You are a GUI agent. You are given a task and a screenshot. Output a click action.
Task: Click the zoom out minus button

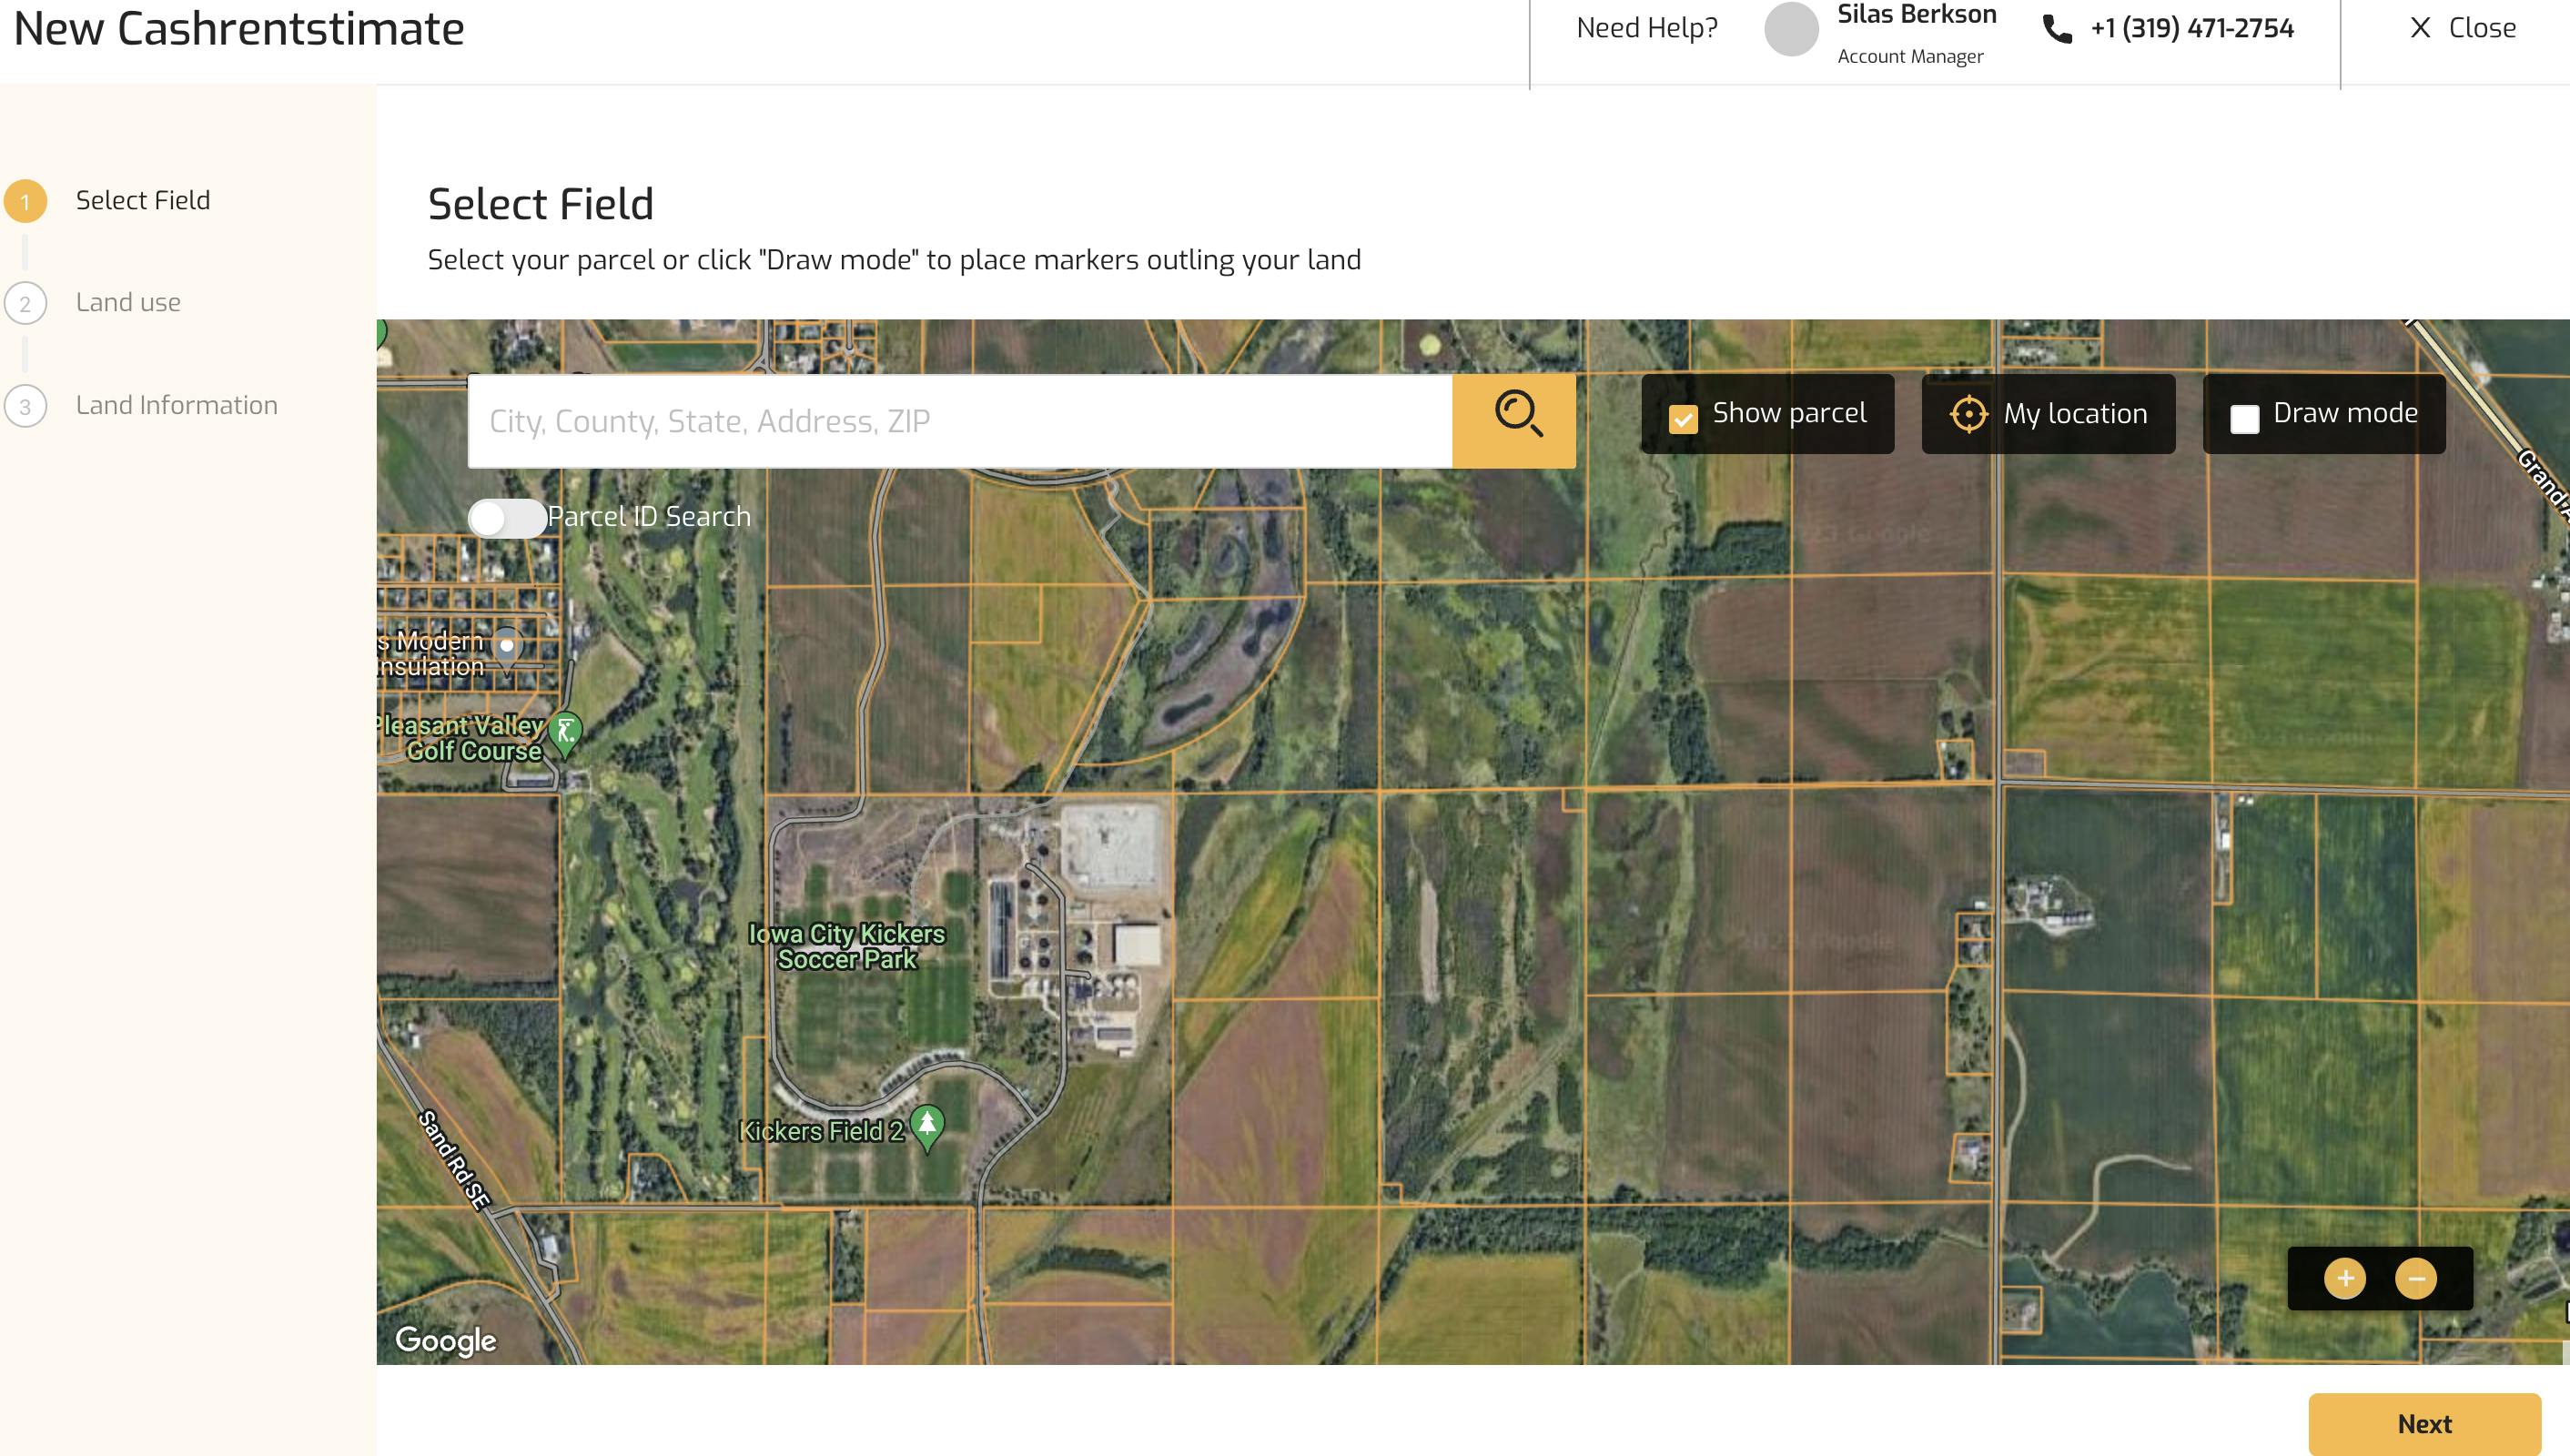pos(2416,1278)
